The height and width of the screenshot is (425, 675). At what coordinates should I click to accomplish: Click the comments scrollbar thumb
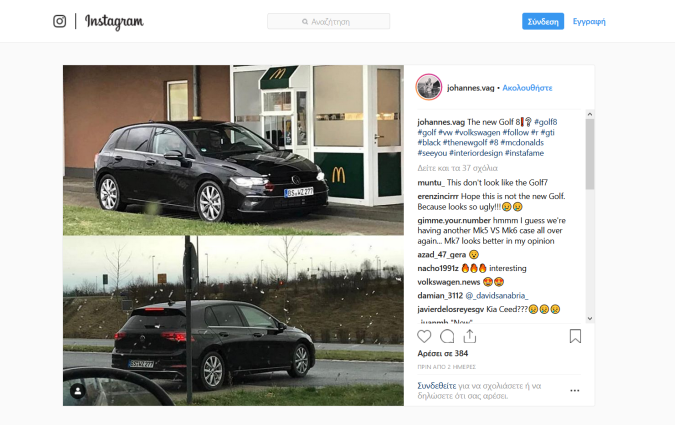tap(590, 154)
